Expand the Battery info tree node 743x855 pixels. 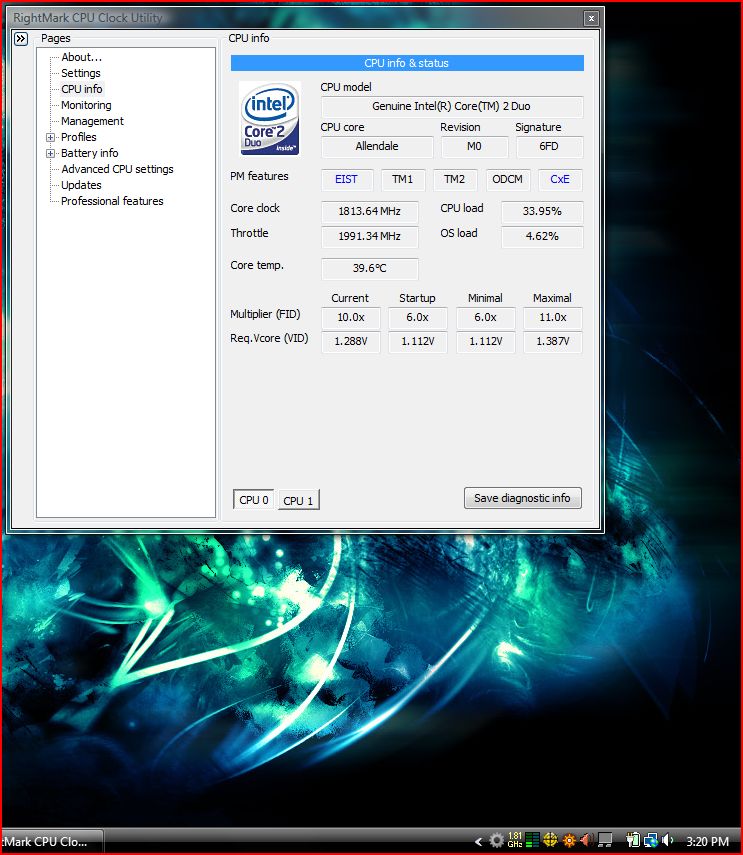click(50, 154)
